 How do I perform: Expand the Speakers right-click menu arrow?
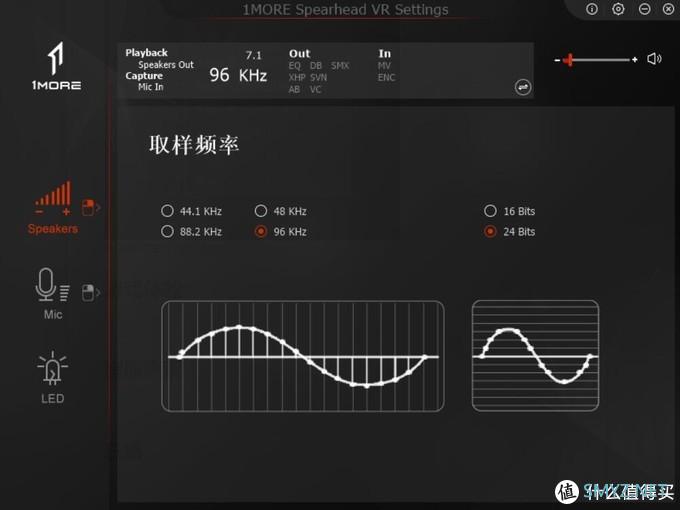click(x=91, y=208)
